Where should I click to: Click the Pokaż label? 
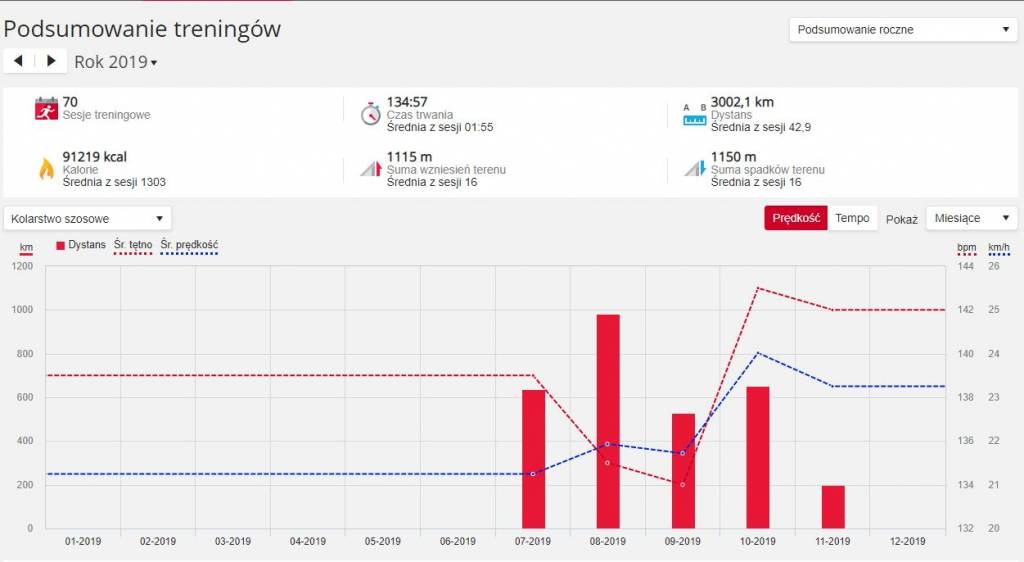click(901, 219)
